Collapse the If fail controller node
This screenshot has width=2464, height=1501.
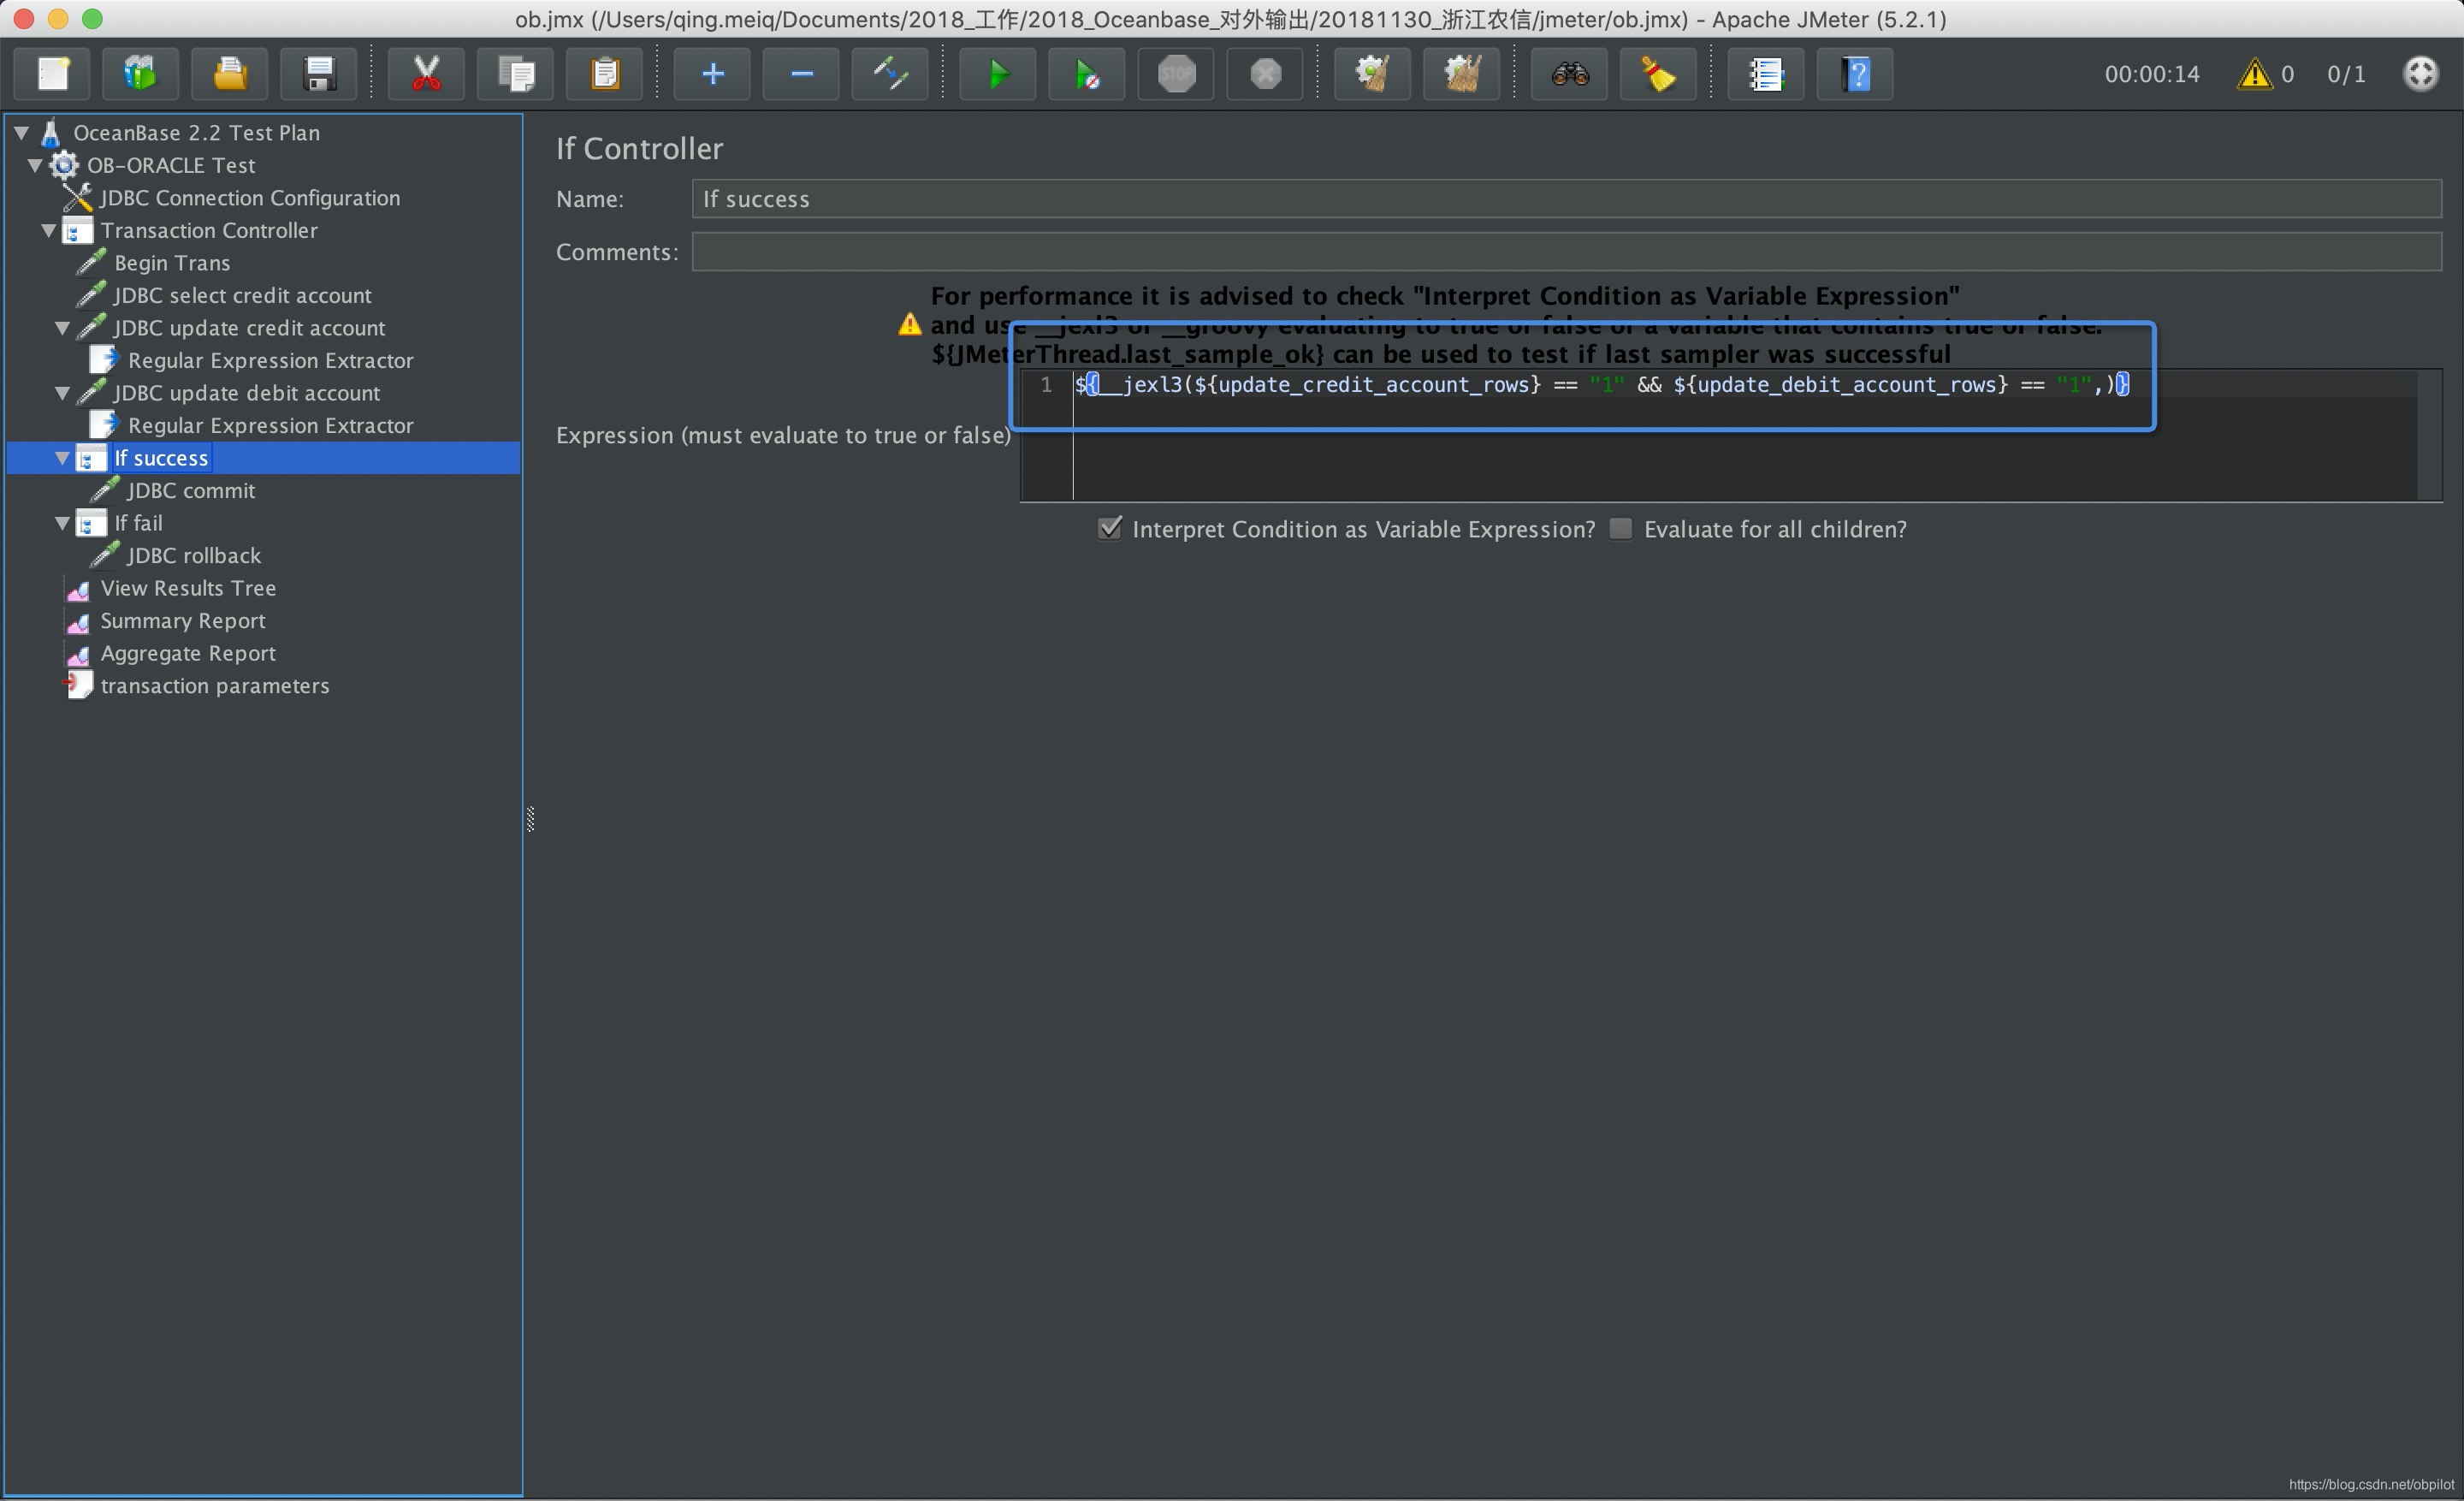[62, 523]
